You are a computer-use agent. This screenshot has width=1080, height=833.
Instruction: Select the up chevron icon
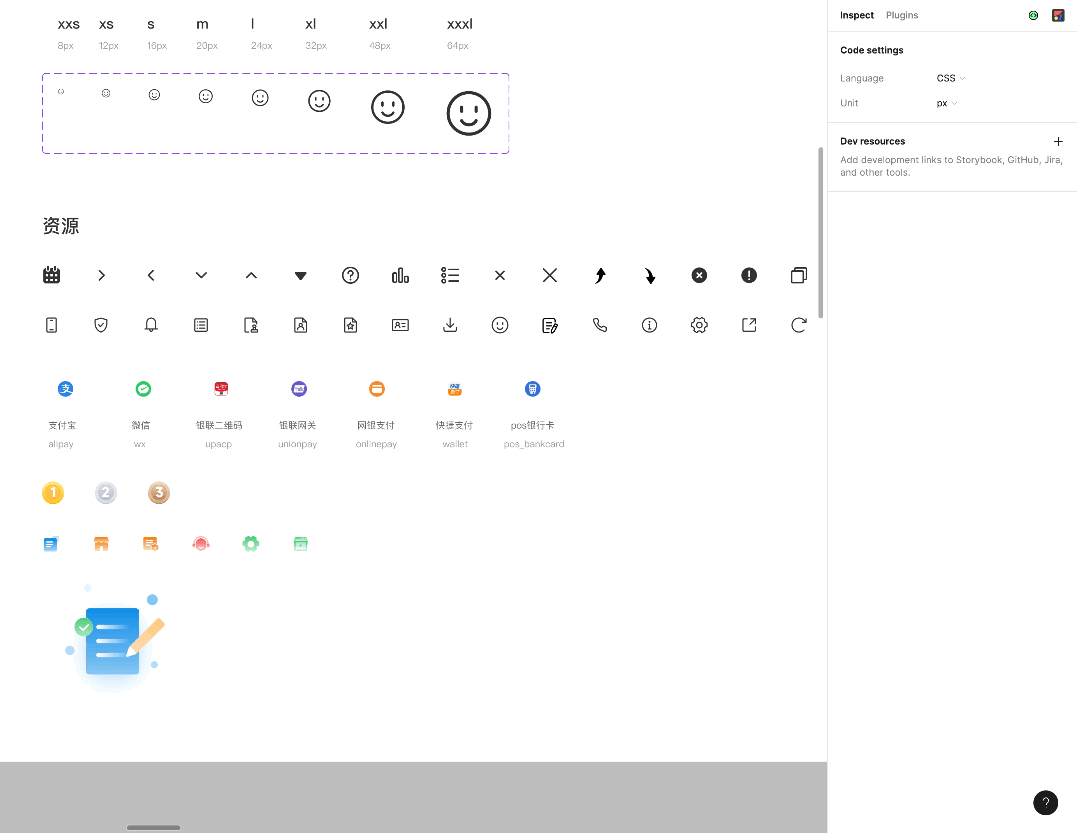(x=251, y=276)
